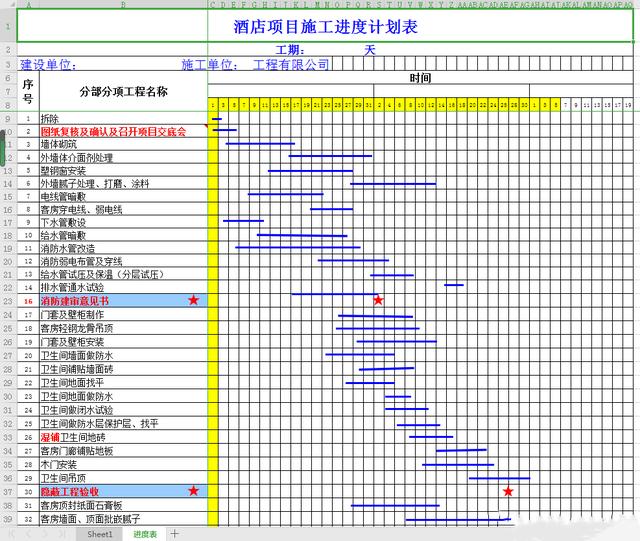Select the 建设单位: cell
Screen dimensions: 640x541
[48, 65]
